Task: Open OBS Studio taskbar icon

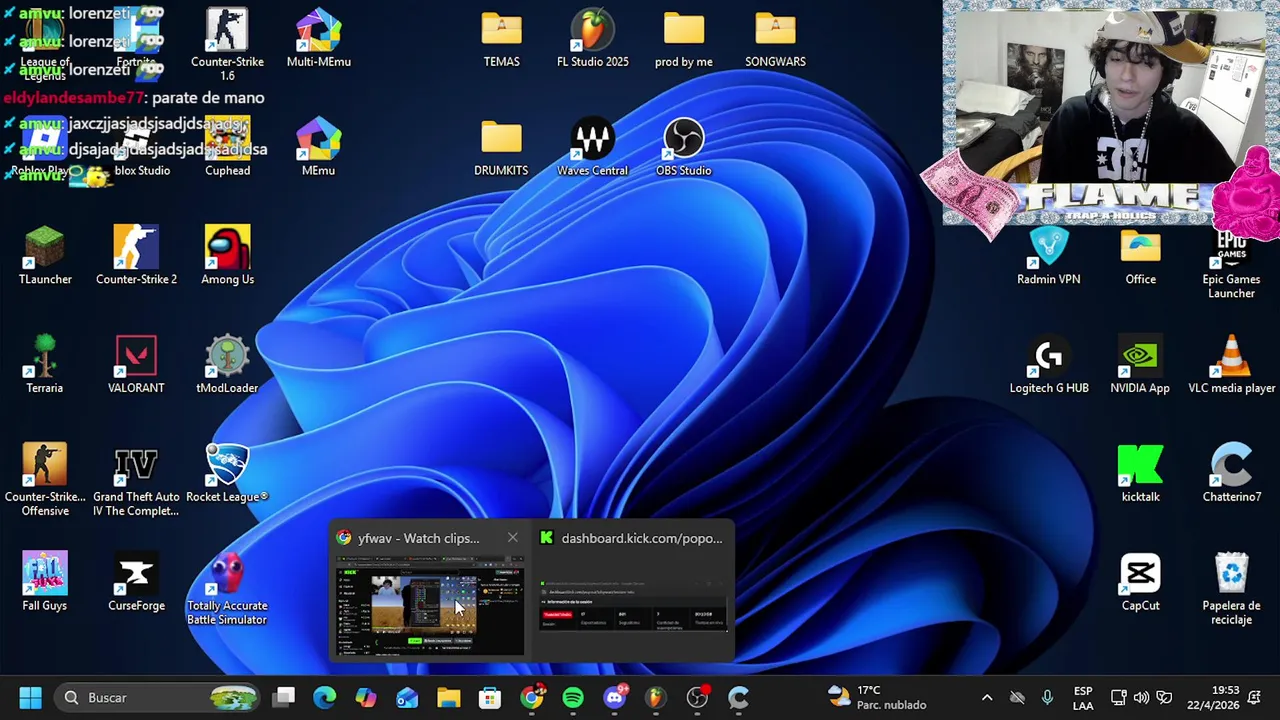Action: (x=697, y=698)
